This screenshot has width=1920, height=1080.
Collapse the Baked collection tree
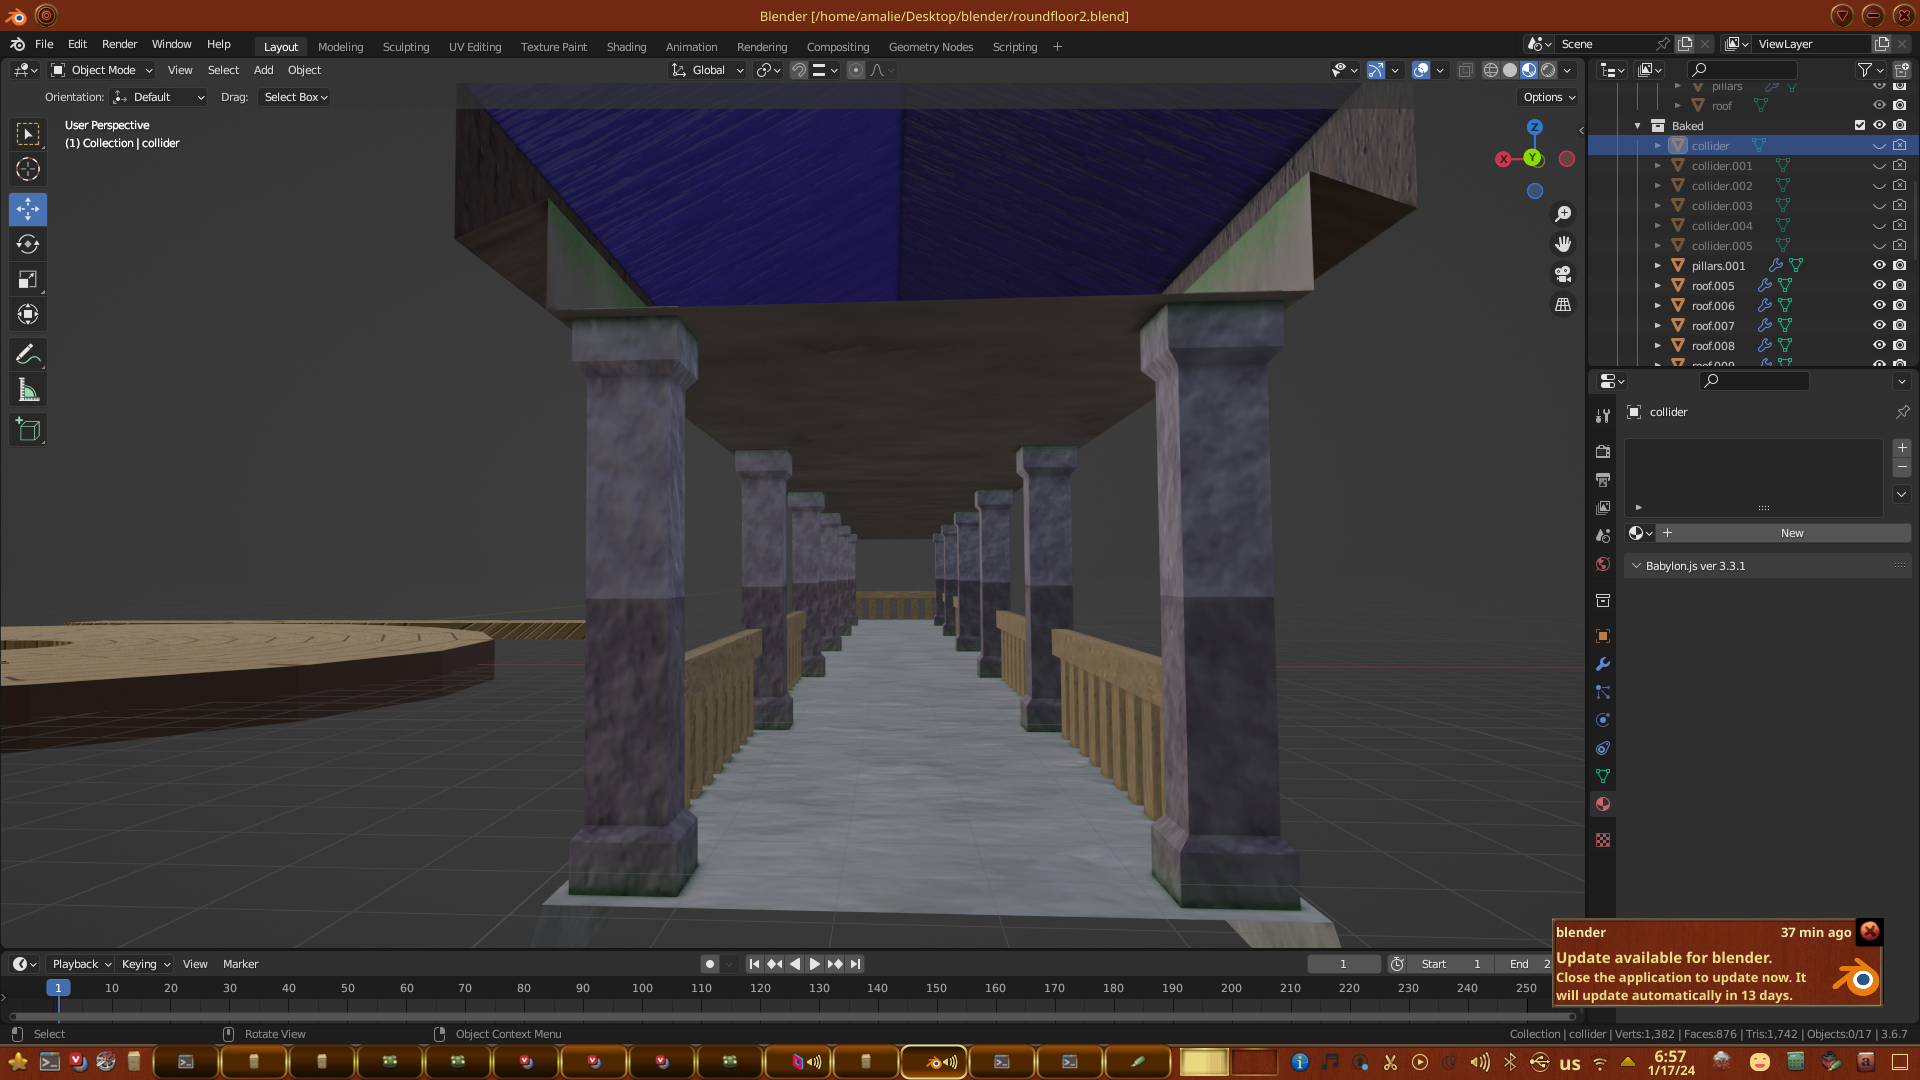(x=1638, y=125)
